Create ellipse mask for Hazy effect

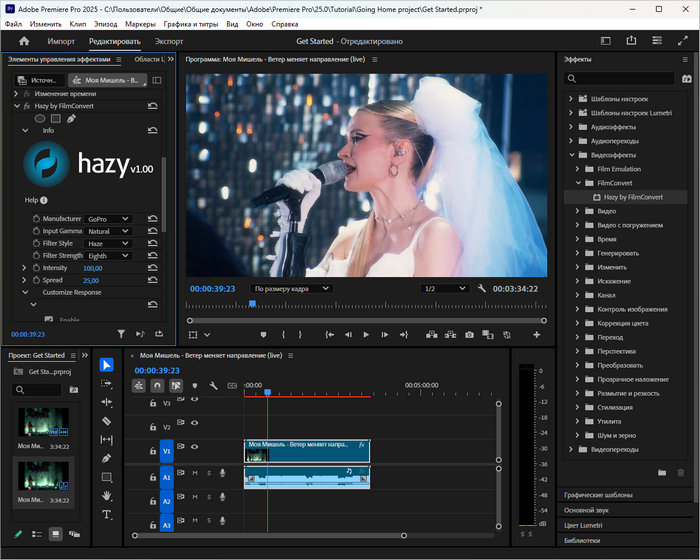click(x=40, y=118)
